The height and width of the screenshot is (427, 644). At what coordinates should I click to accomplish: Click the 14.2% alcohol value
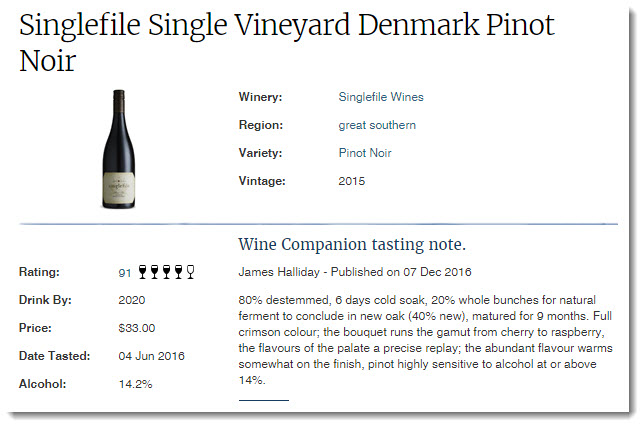[x=135, y=384]
